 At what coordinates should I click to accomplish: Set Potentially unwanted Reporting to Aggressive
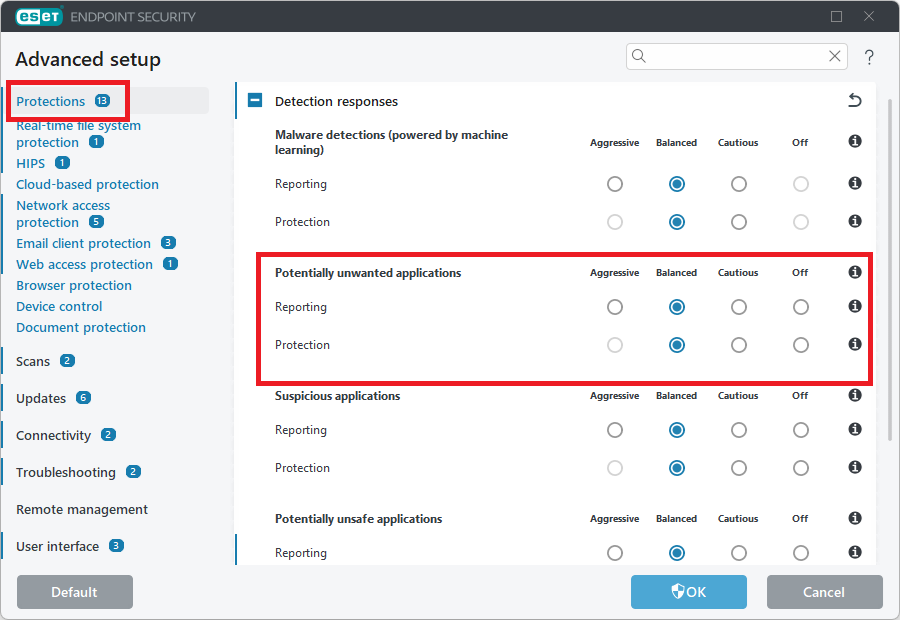[615, 307]
